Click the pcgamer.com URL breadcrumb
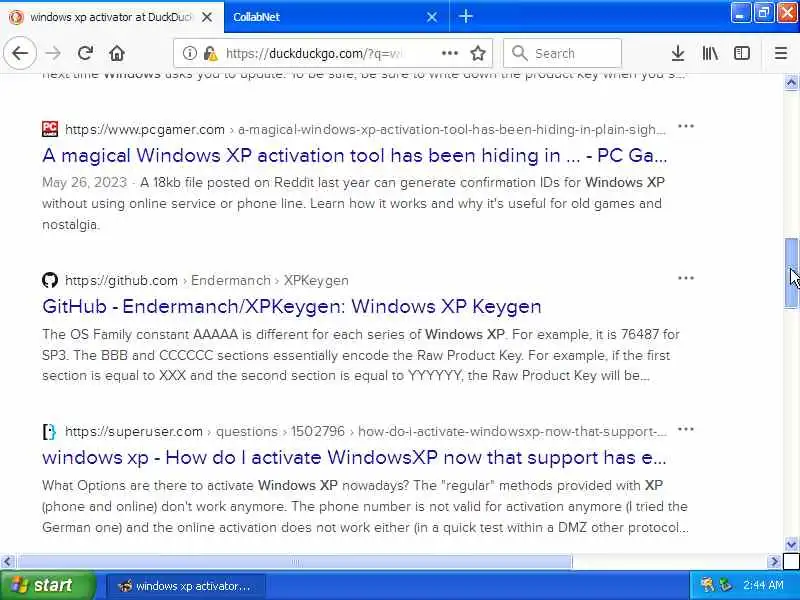The height and width of the screenshot is (600, 800). (365, 129)
